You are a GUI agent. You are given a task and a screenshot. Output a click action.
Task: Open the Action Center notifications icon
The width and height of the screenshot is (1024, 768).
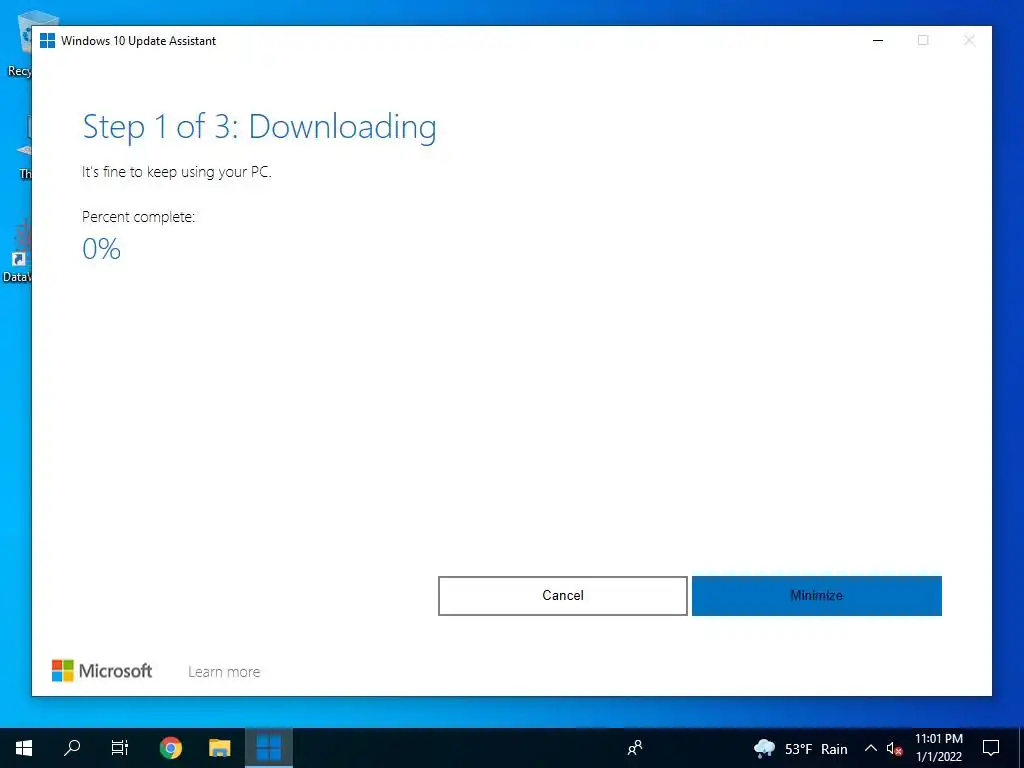click(x=991, y=748)
